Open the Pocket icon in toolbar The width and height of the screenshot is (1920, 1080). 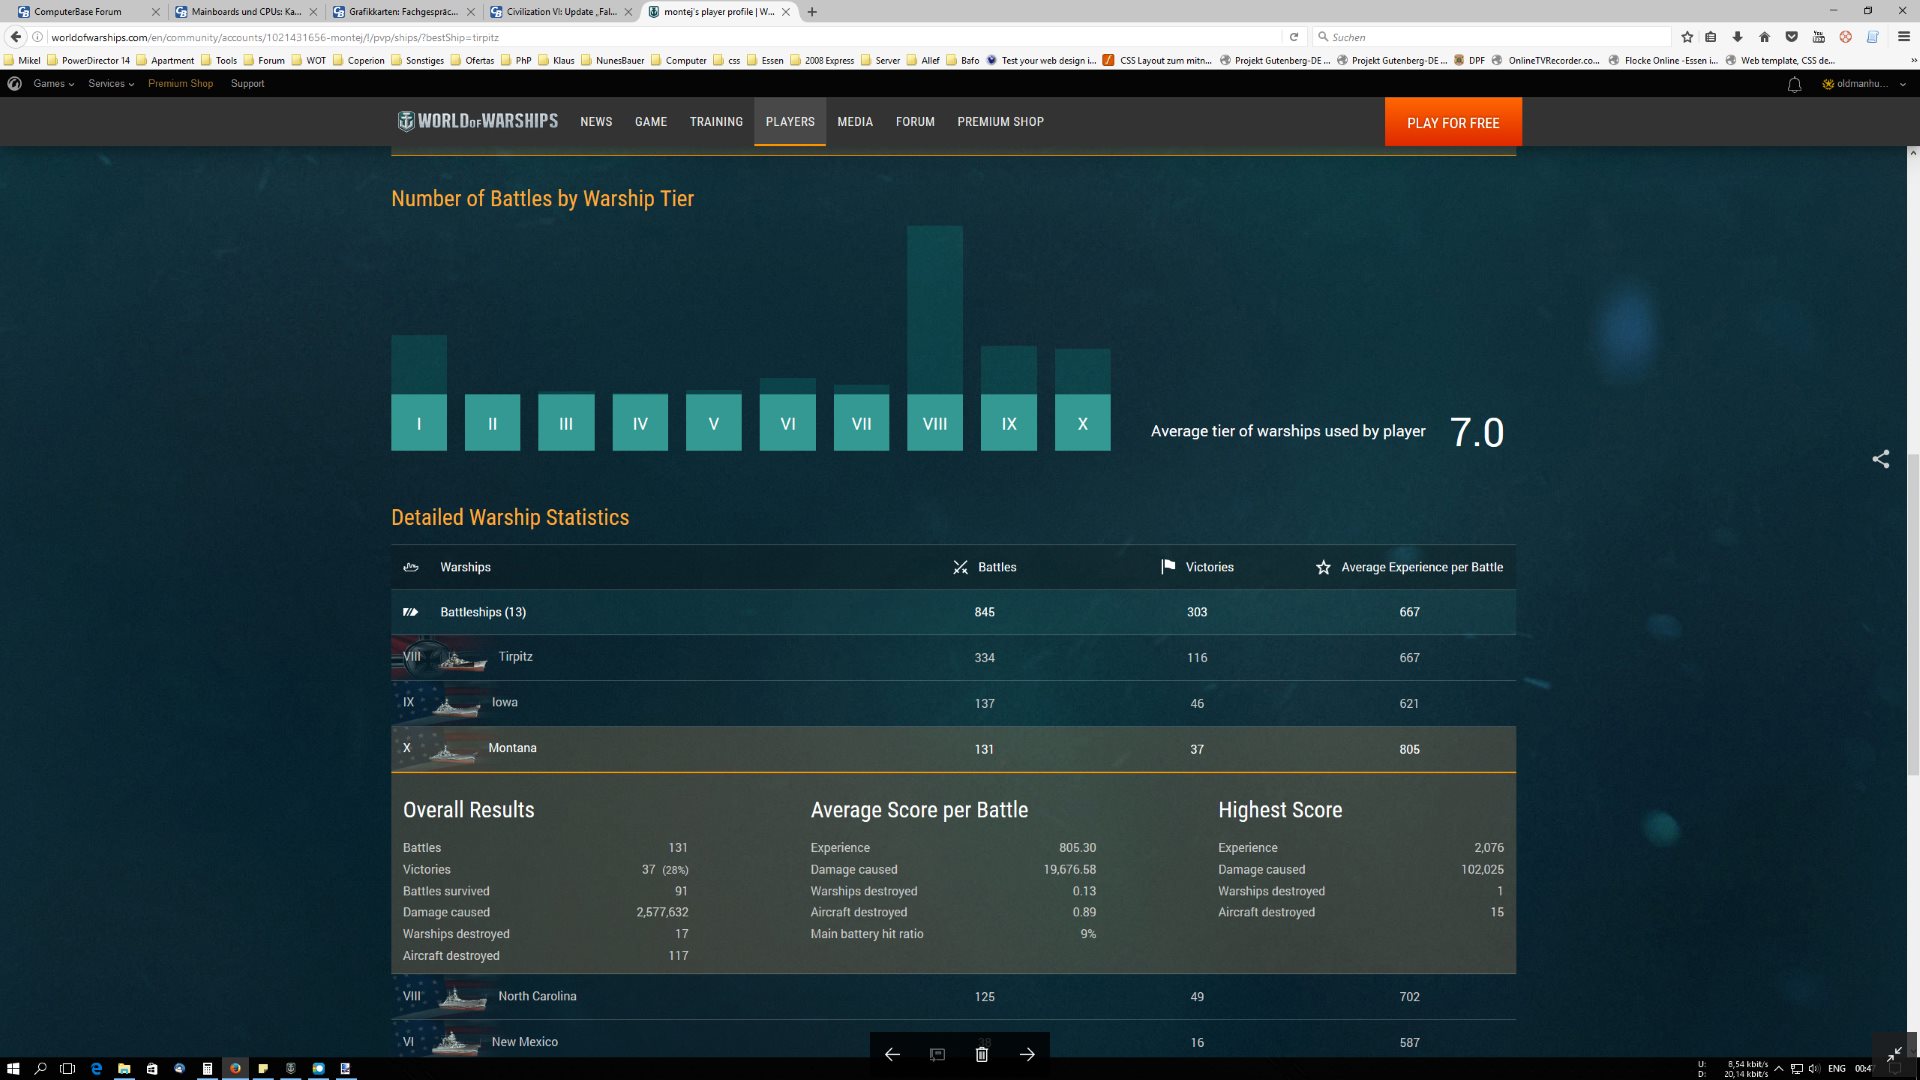tap(1791, 37)
